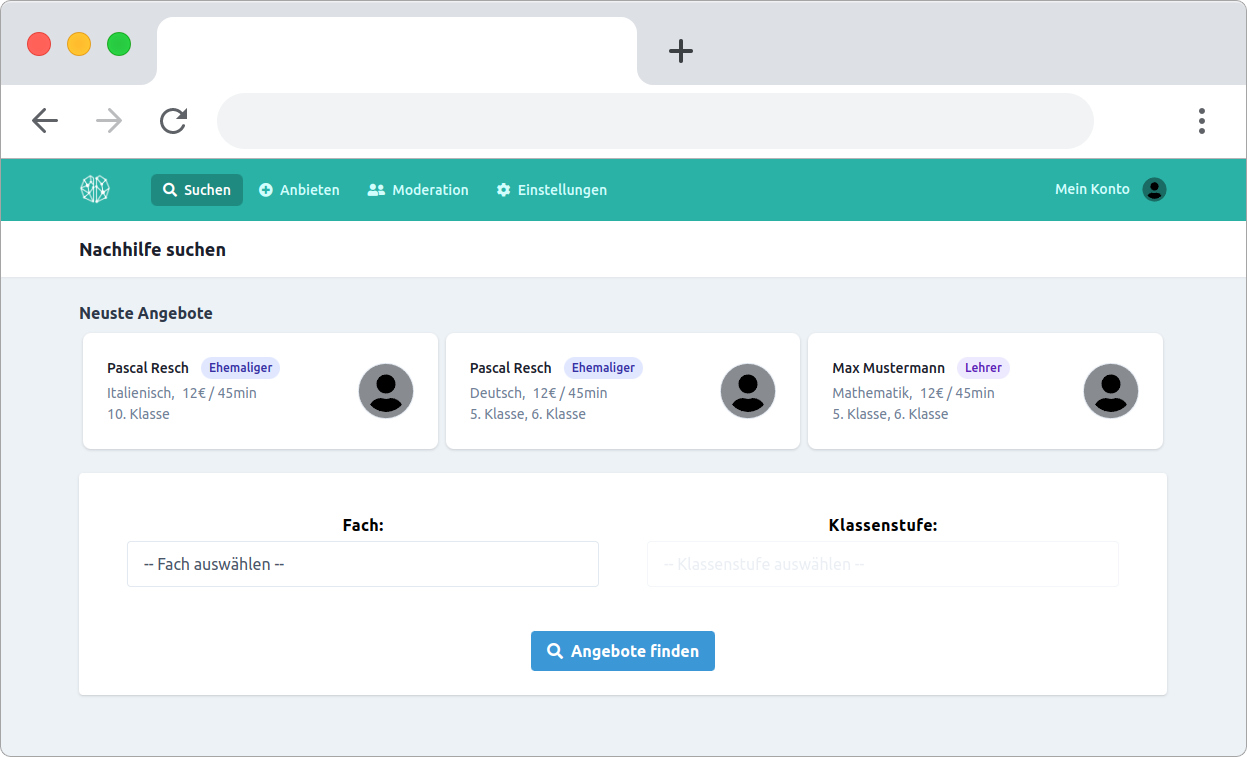Click the Lehrer badge on Max Mustermann's card
The height and width of the screenshot is (757, 1247).
[x=983, y=367]
